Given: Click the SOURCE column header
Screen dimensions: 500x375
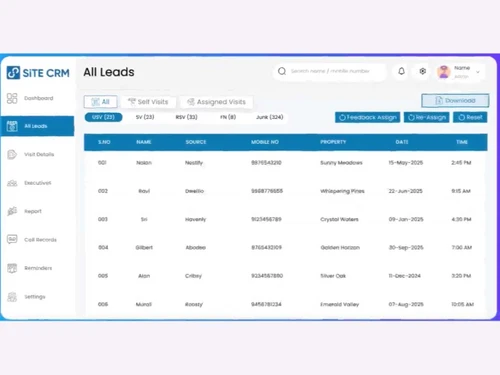Looking at the screenshot, I should tap(196, 142).
